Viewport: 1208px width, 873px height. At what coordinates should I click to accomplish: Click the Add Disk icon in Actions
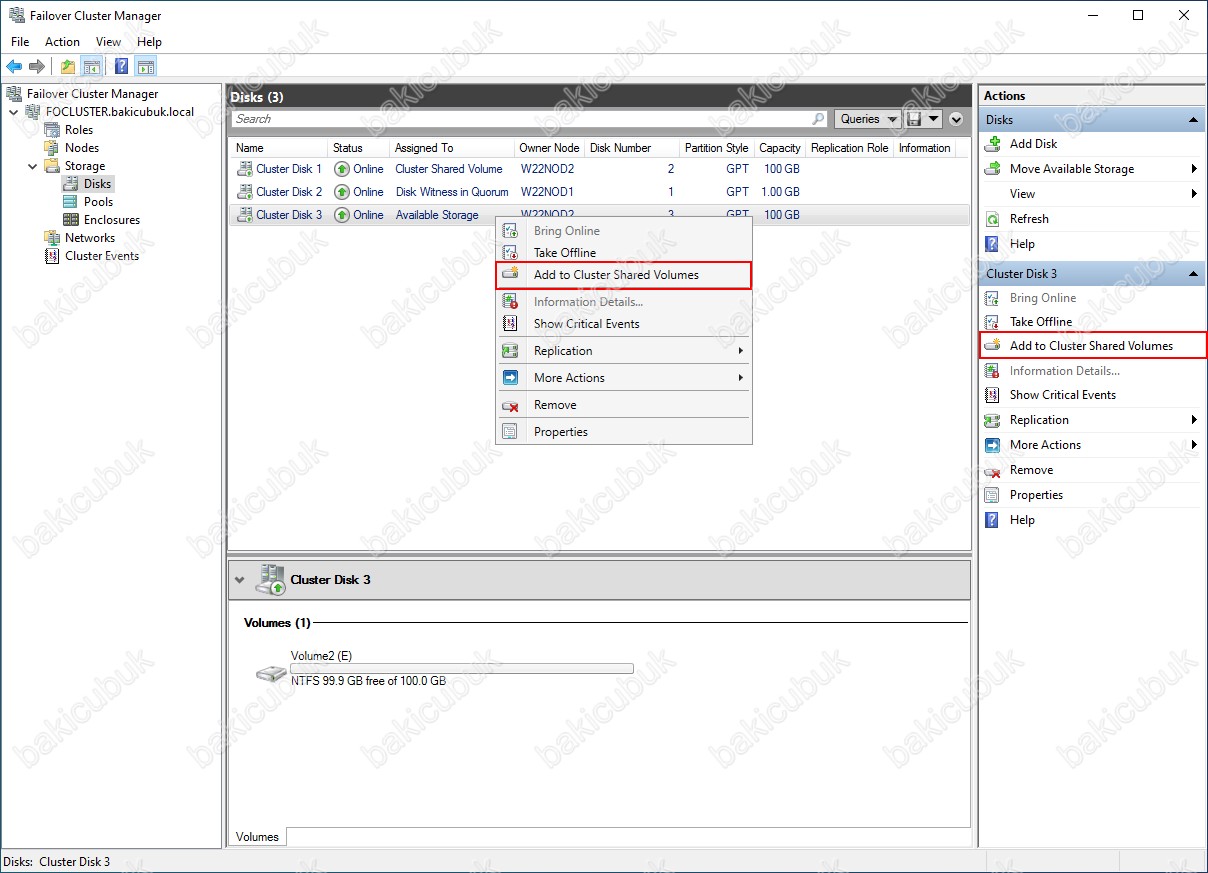click(x=993, y=144)
